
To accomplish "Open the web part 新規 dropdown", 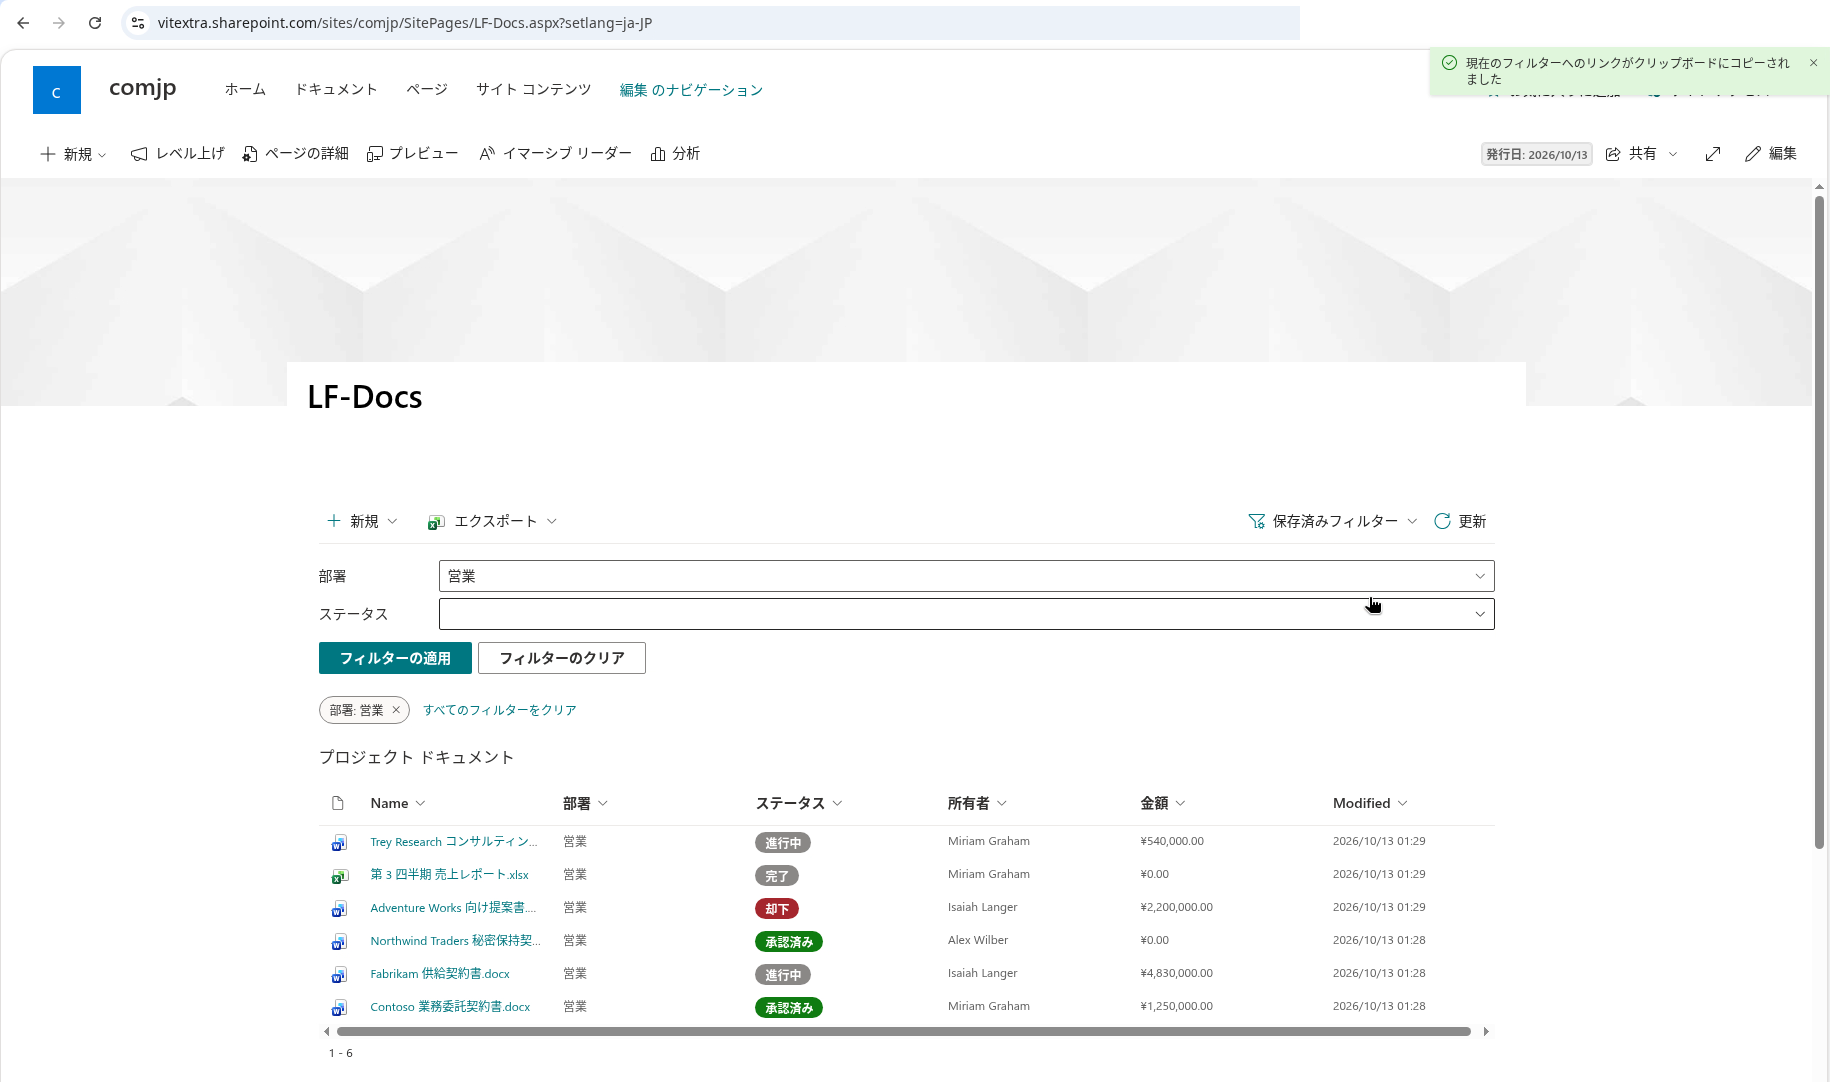I will 362,521.
